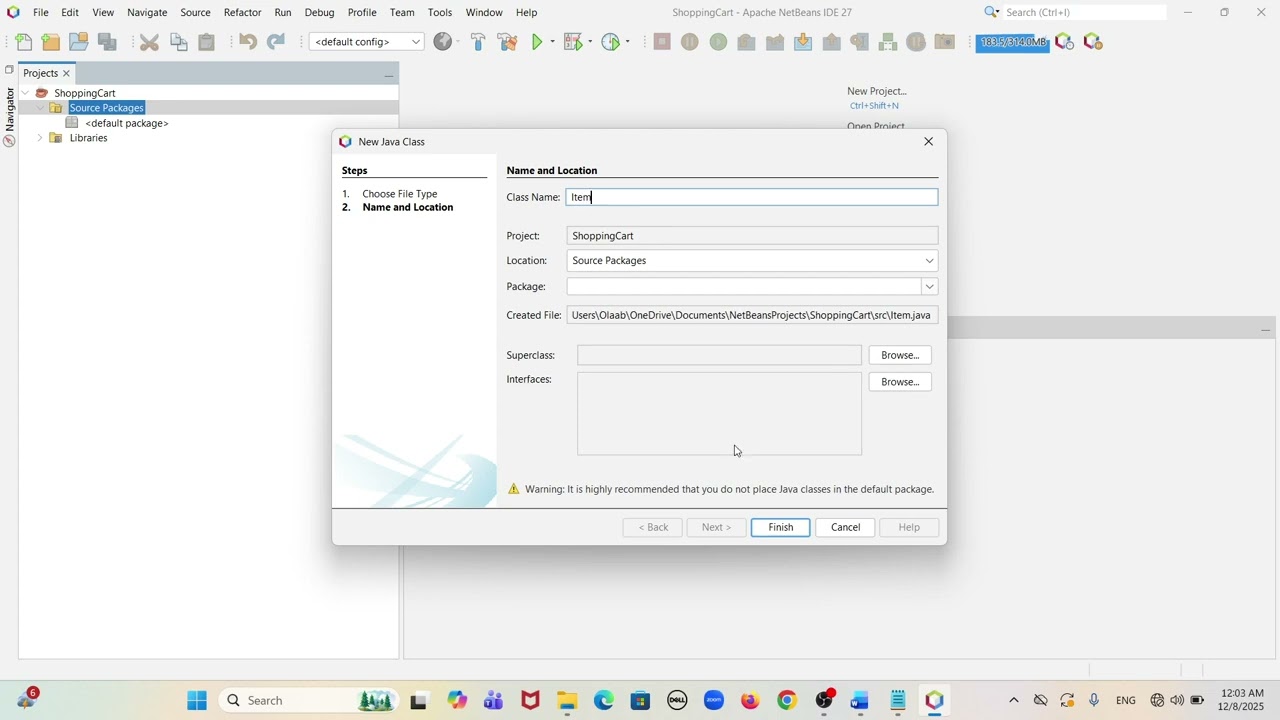This screenshot has height=720, width=1280.
Task: Open the Edit menu
Action: (70, 12)
